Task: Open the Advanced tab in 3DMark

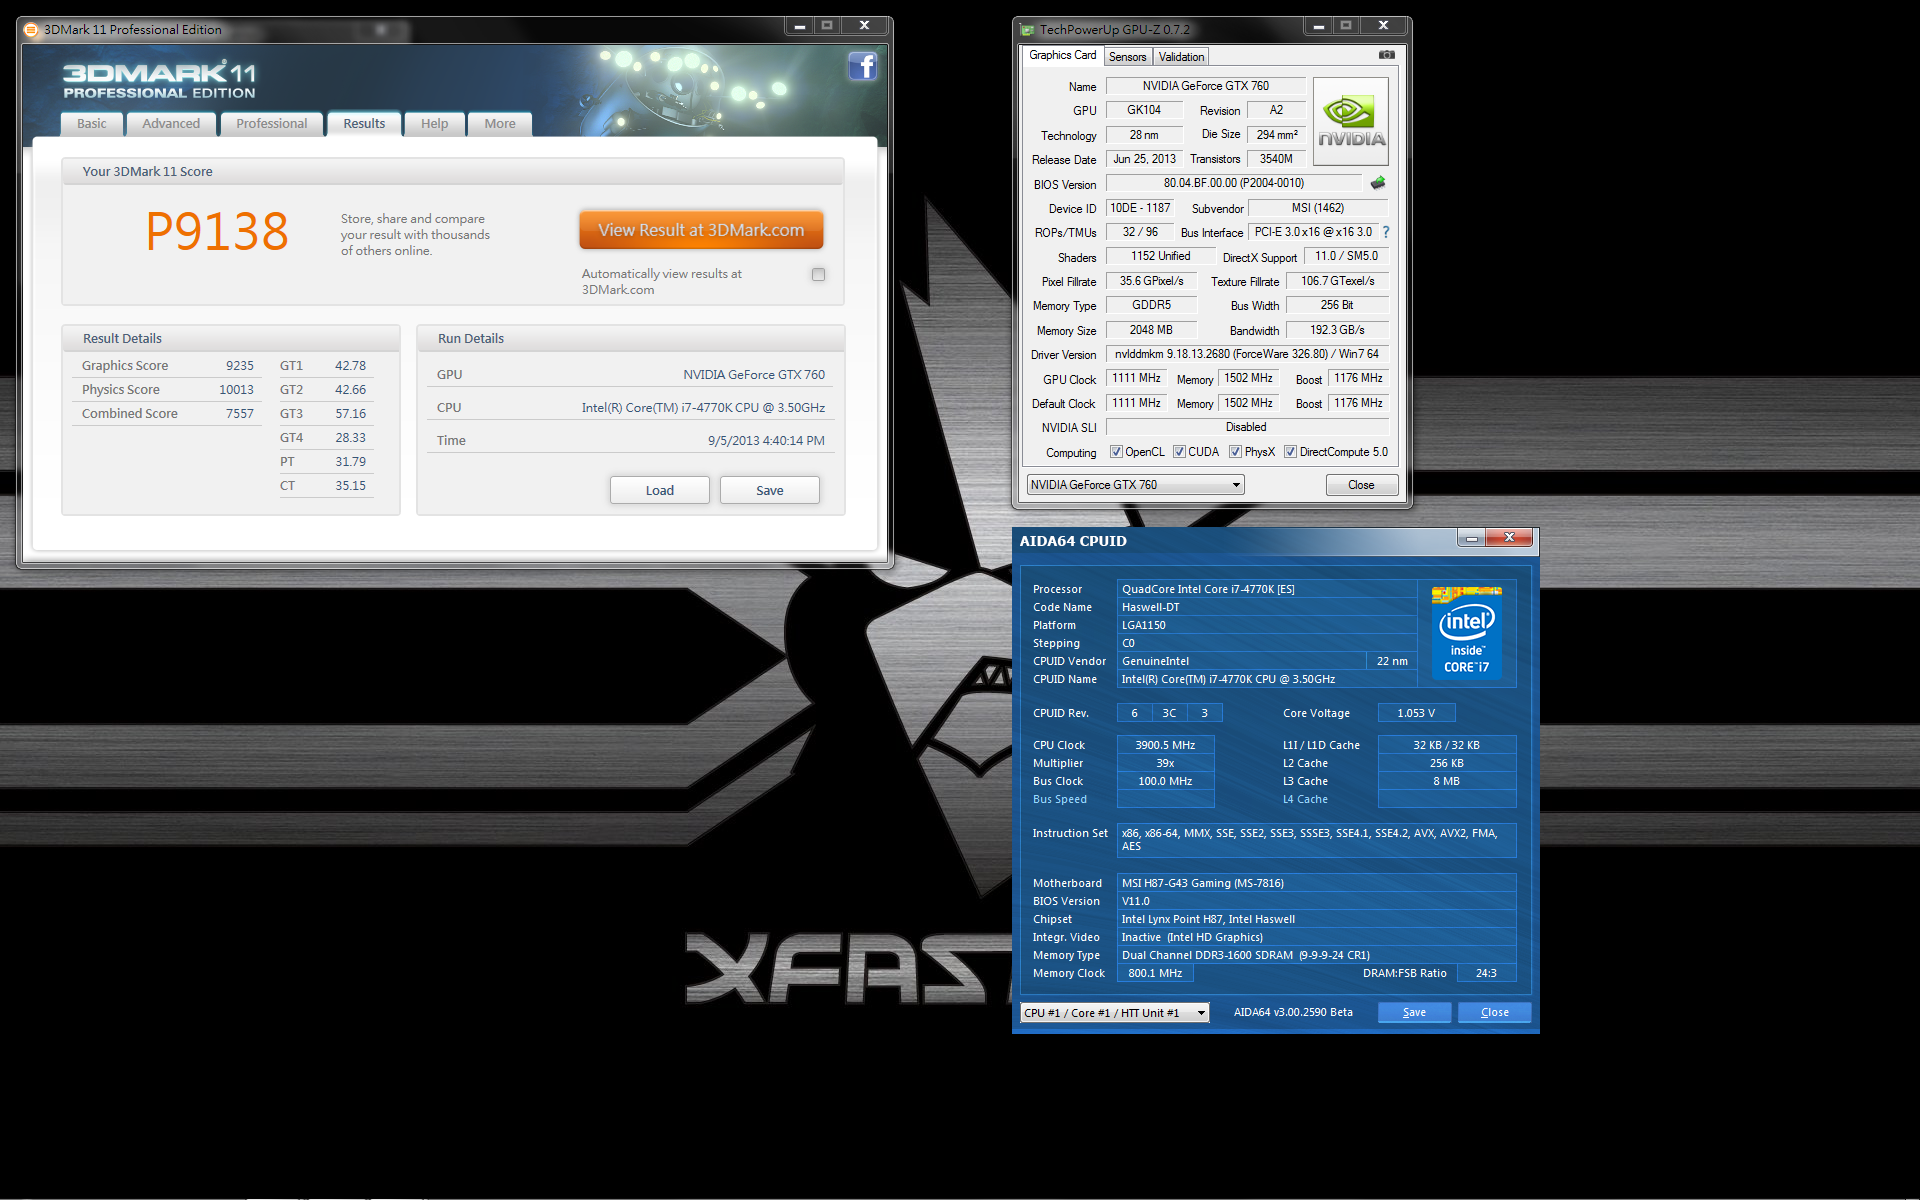Action: point(171,124)
